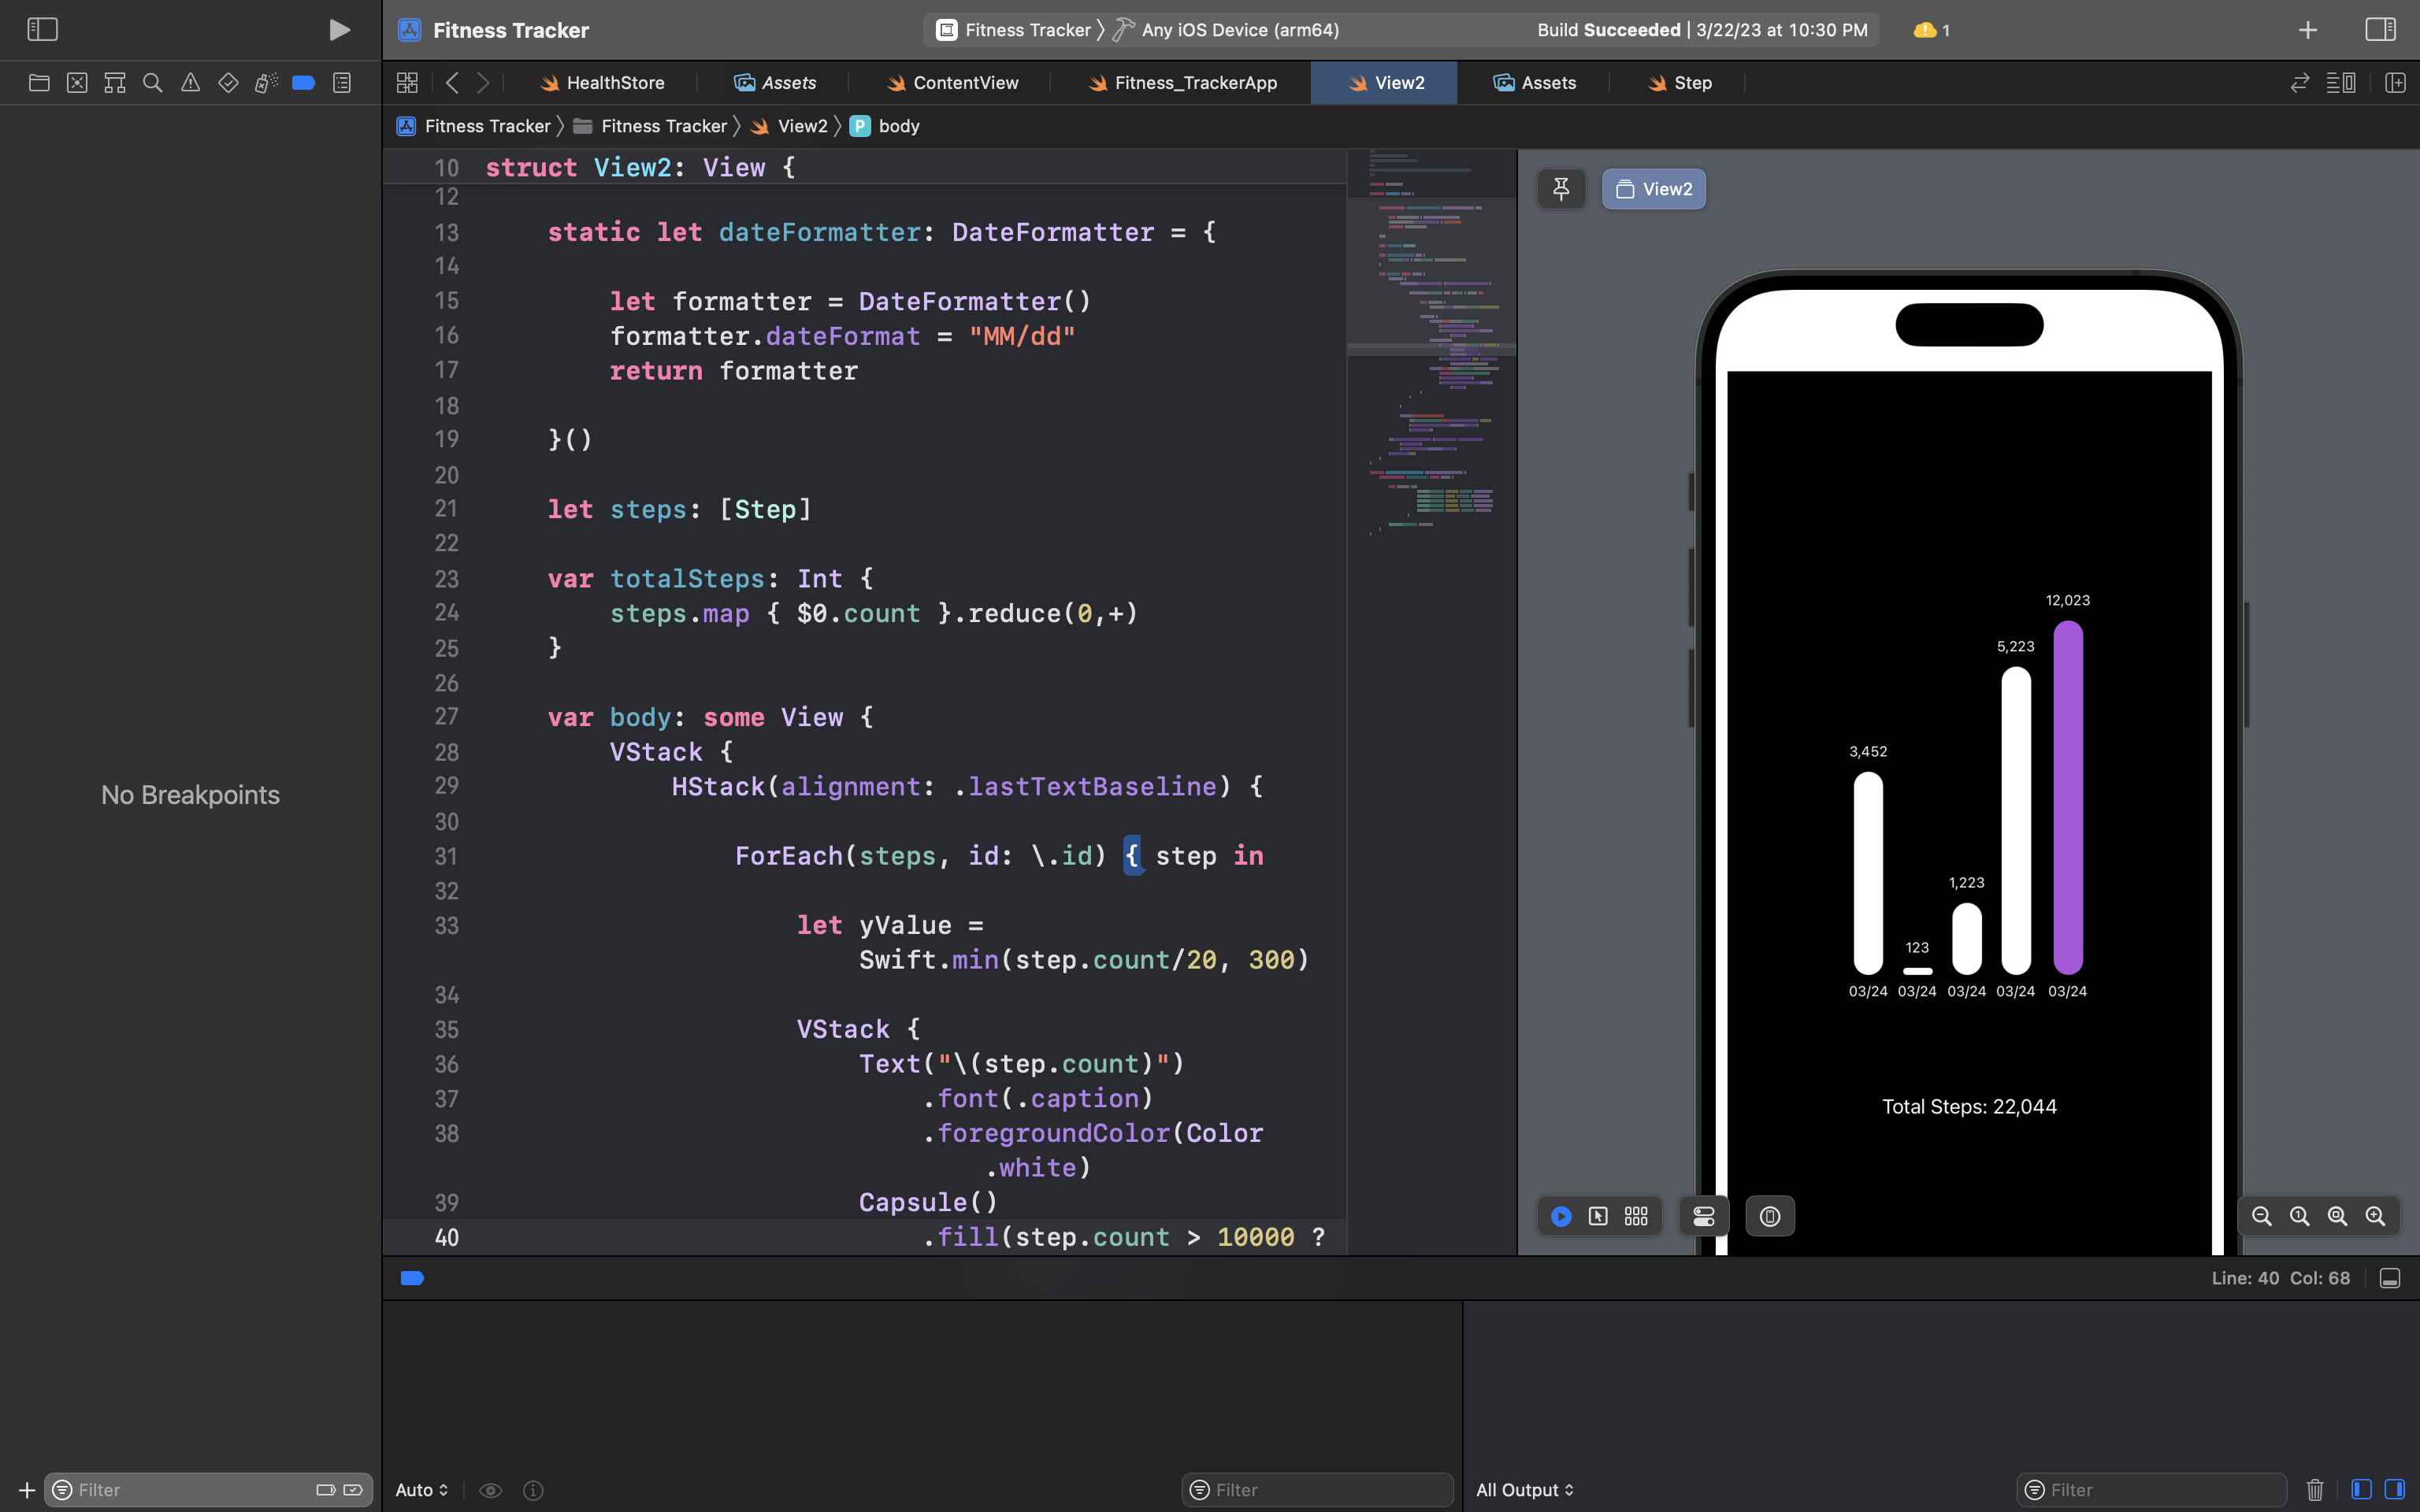Open the find navigator
Image resolution: width=2420 pixels, height=1512 pixels.
153,83
